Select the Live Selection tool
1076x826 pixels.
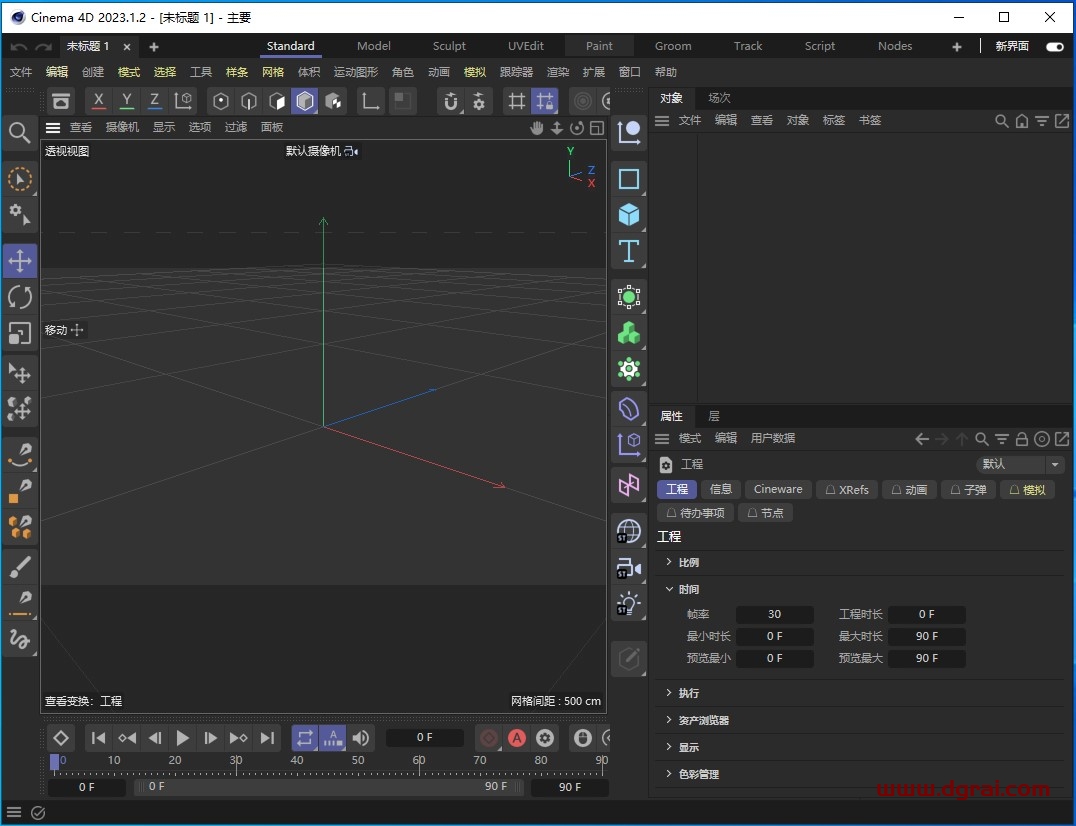20,180
